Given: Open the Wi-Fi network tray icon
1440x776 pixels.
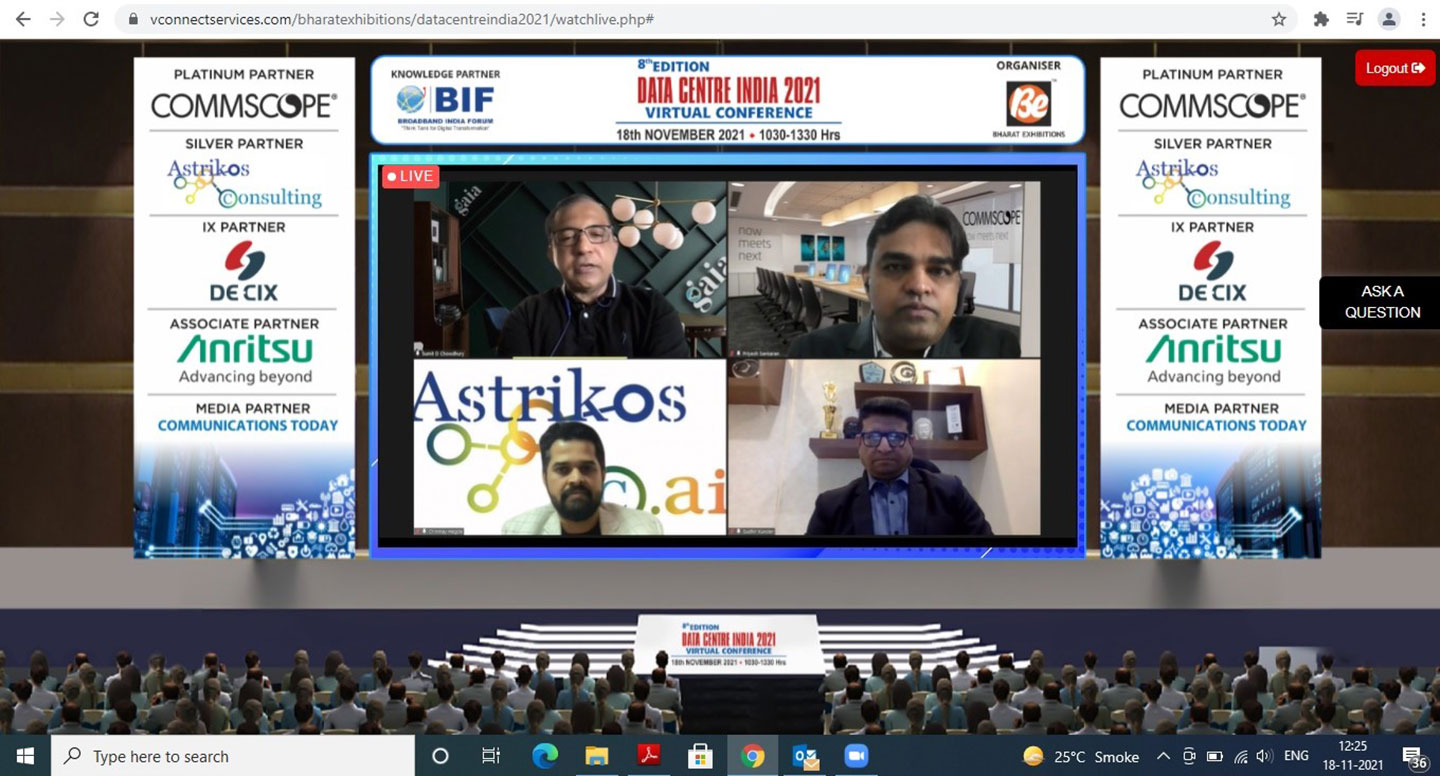Looking at the screenshot, I should [x=1241, y=756].
